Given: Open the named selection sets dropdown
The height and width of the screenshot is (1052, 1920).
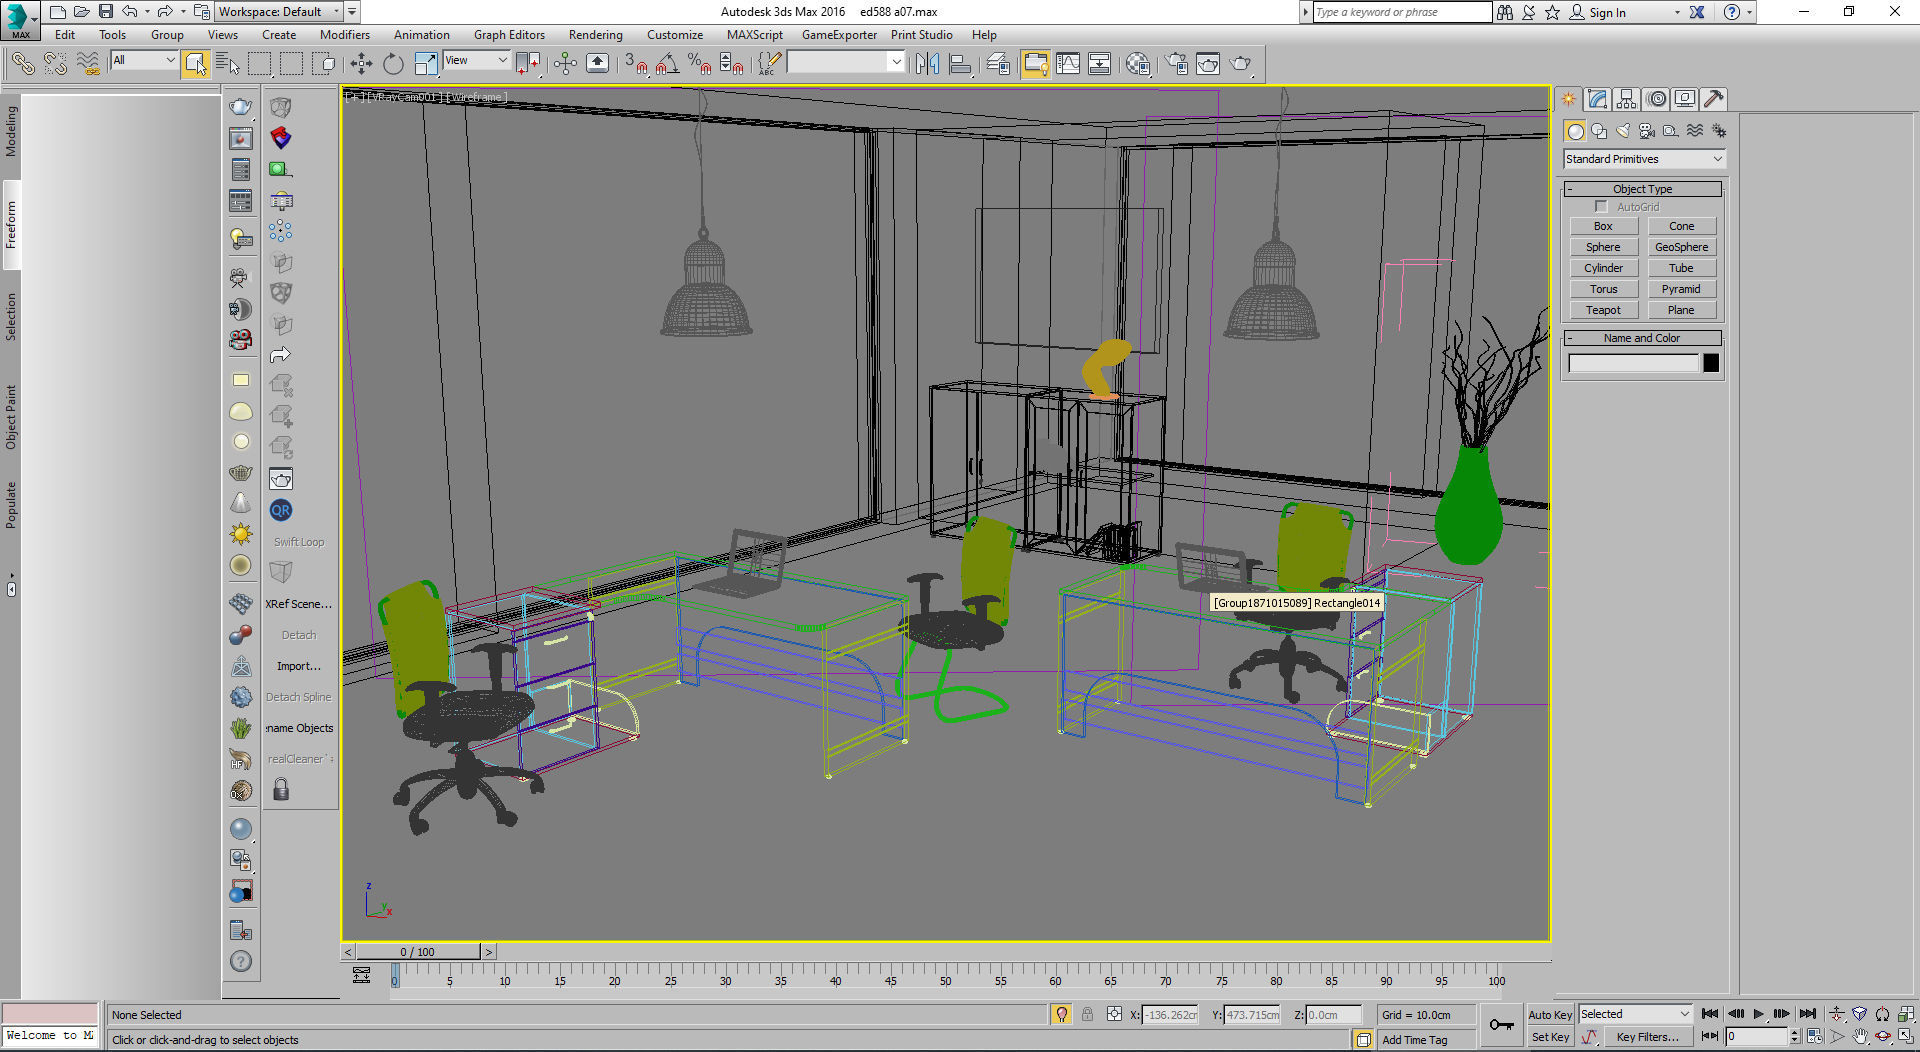Looking at the screenshot, I should tap(846, 62).
